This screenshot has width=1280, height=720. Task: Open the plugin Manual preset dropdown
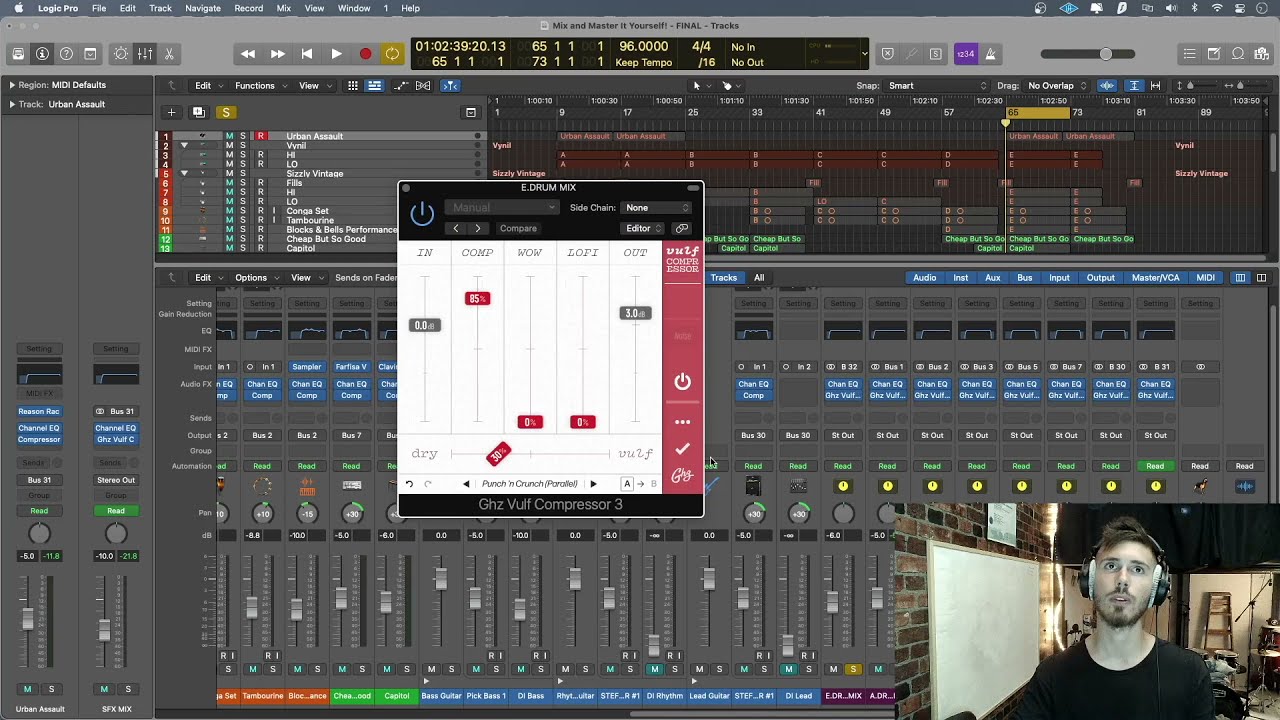[x=501, y=208]
